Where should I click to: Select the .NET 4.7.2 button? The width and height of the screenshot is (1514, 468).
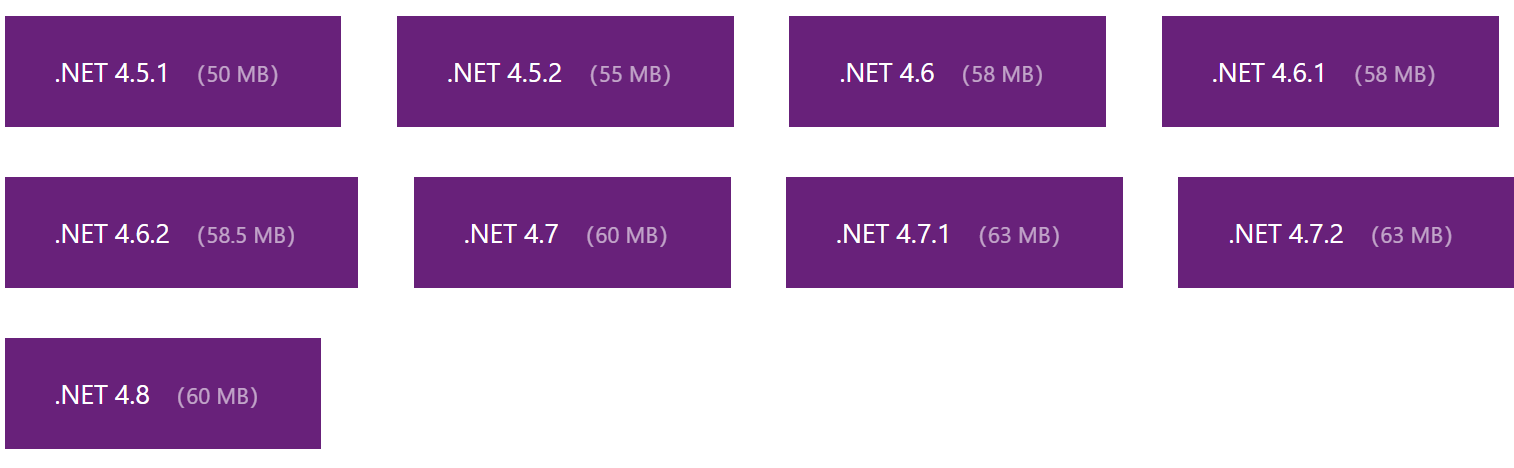[x=1345, y=233]
